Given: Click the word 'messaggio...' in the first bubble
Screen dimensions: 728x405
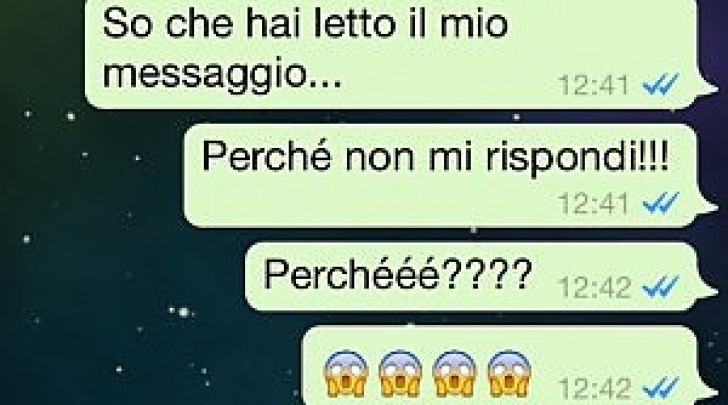Looking at the screenshot, I should [222, 74].
